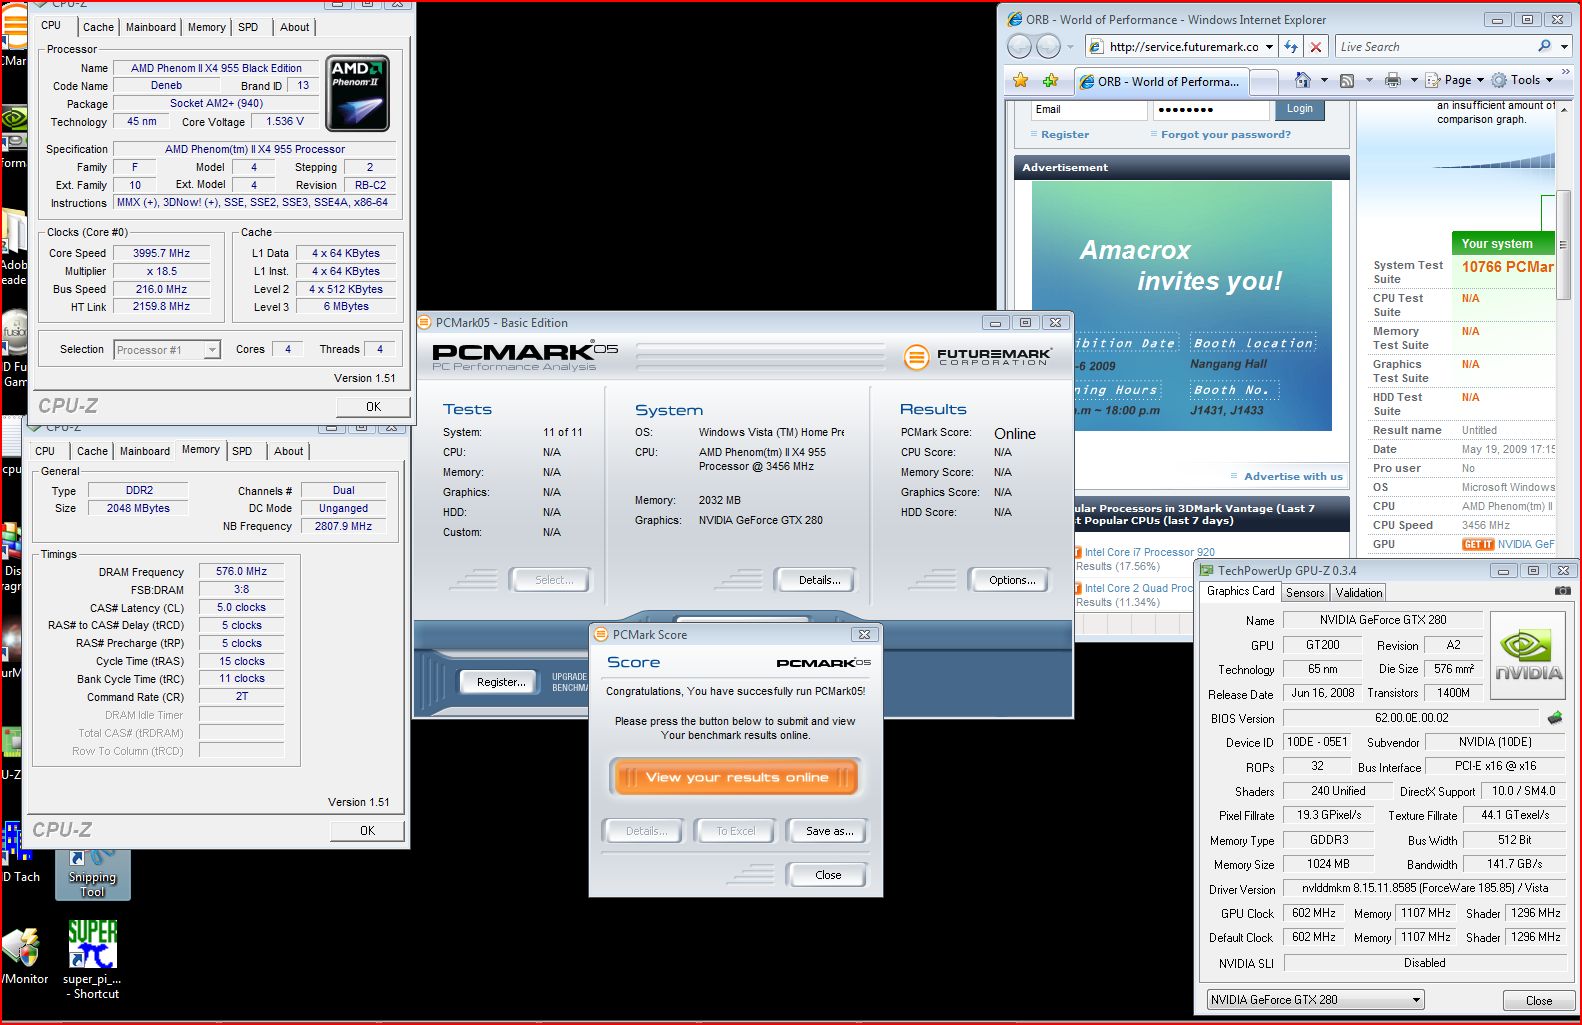This screenshot has height=1025, width=1582.
Task: Switch to the Validation tab in GPU-Z
Action: pyautogui.click(x=1359, y=593)
